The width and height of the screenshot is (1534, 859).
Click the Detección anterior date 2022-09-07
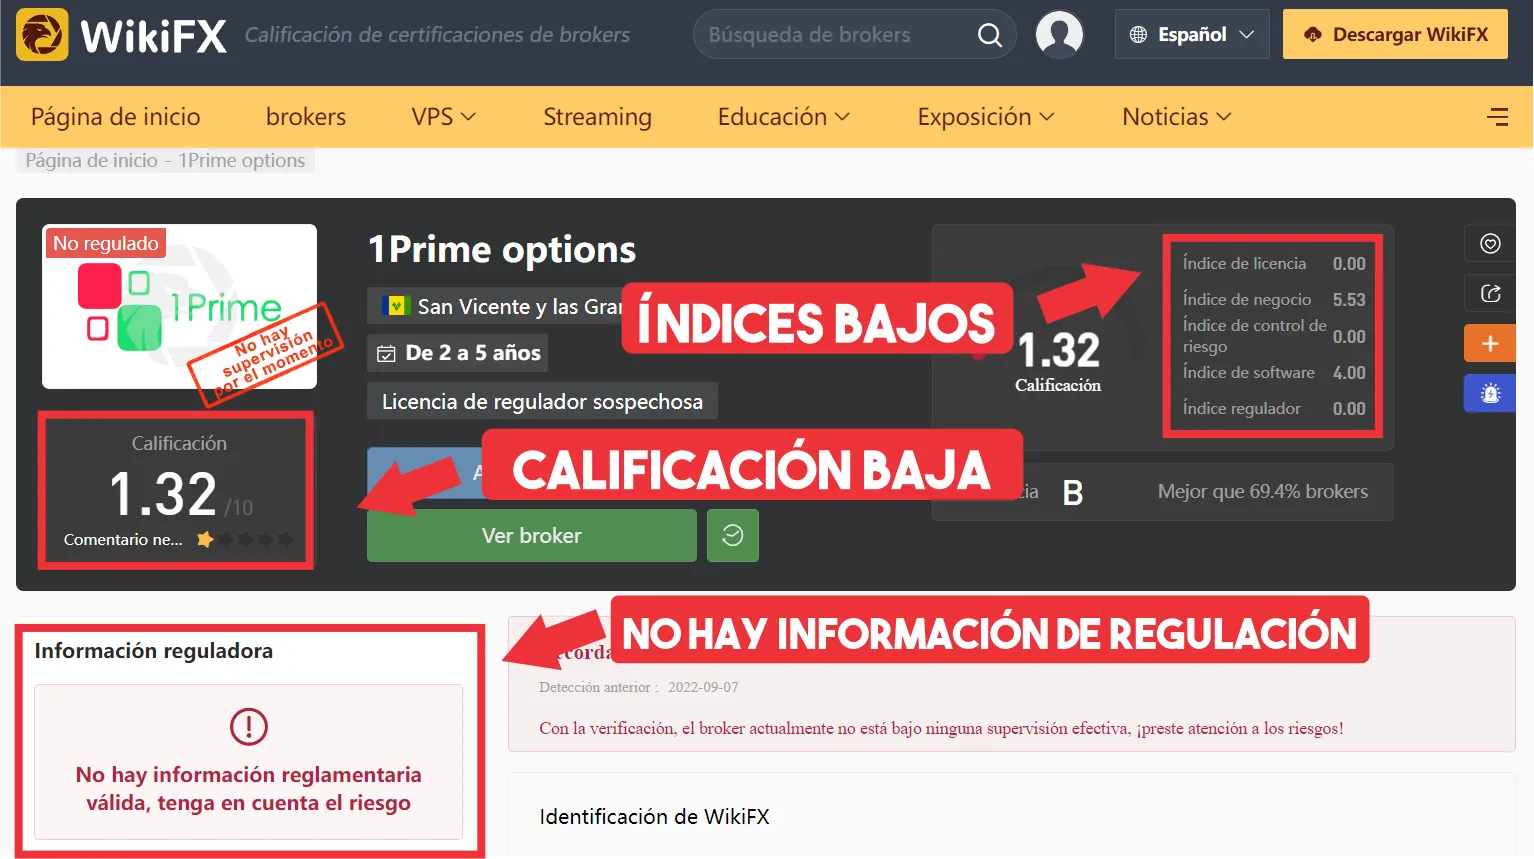pyautogui.click(x=703, y=688)
